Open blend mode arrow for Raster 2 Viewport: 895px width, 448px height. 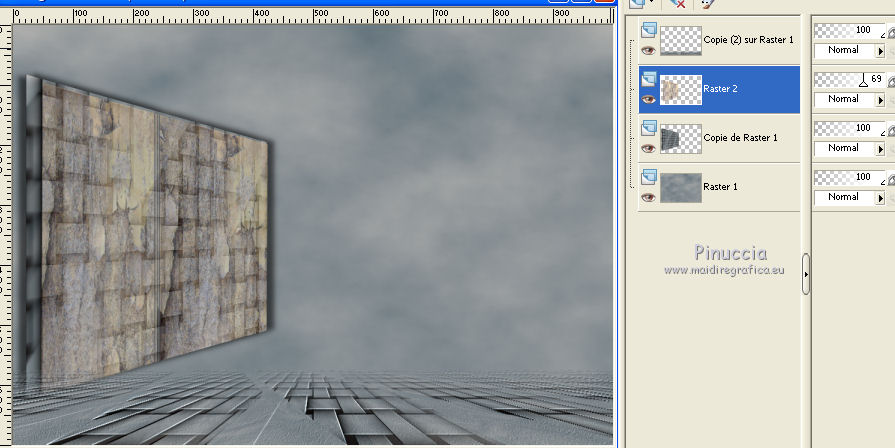click(x=880, y=100)
